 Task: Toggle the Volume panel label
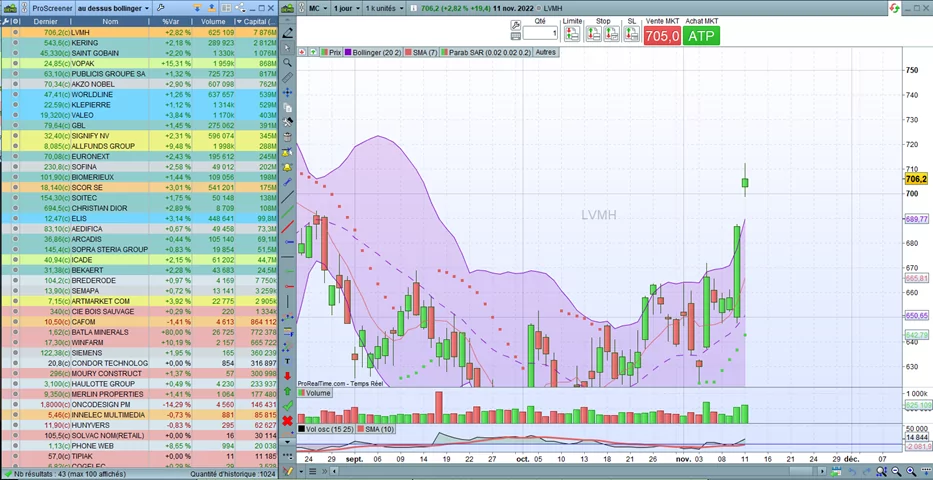click(x=315, y=393)
